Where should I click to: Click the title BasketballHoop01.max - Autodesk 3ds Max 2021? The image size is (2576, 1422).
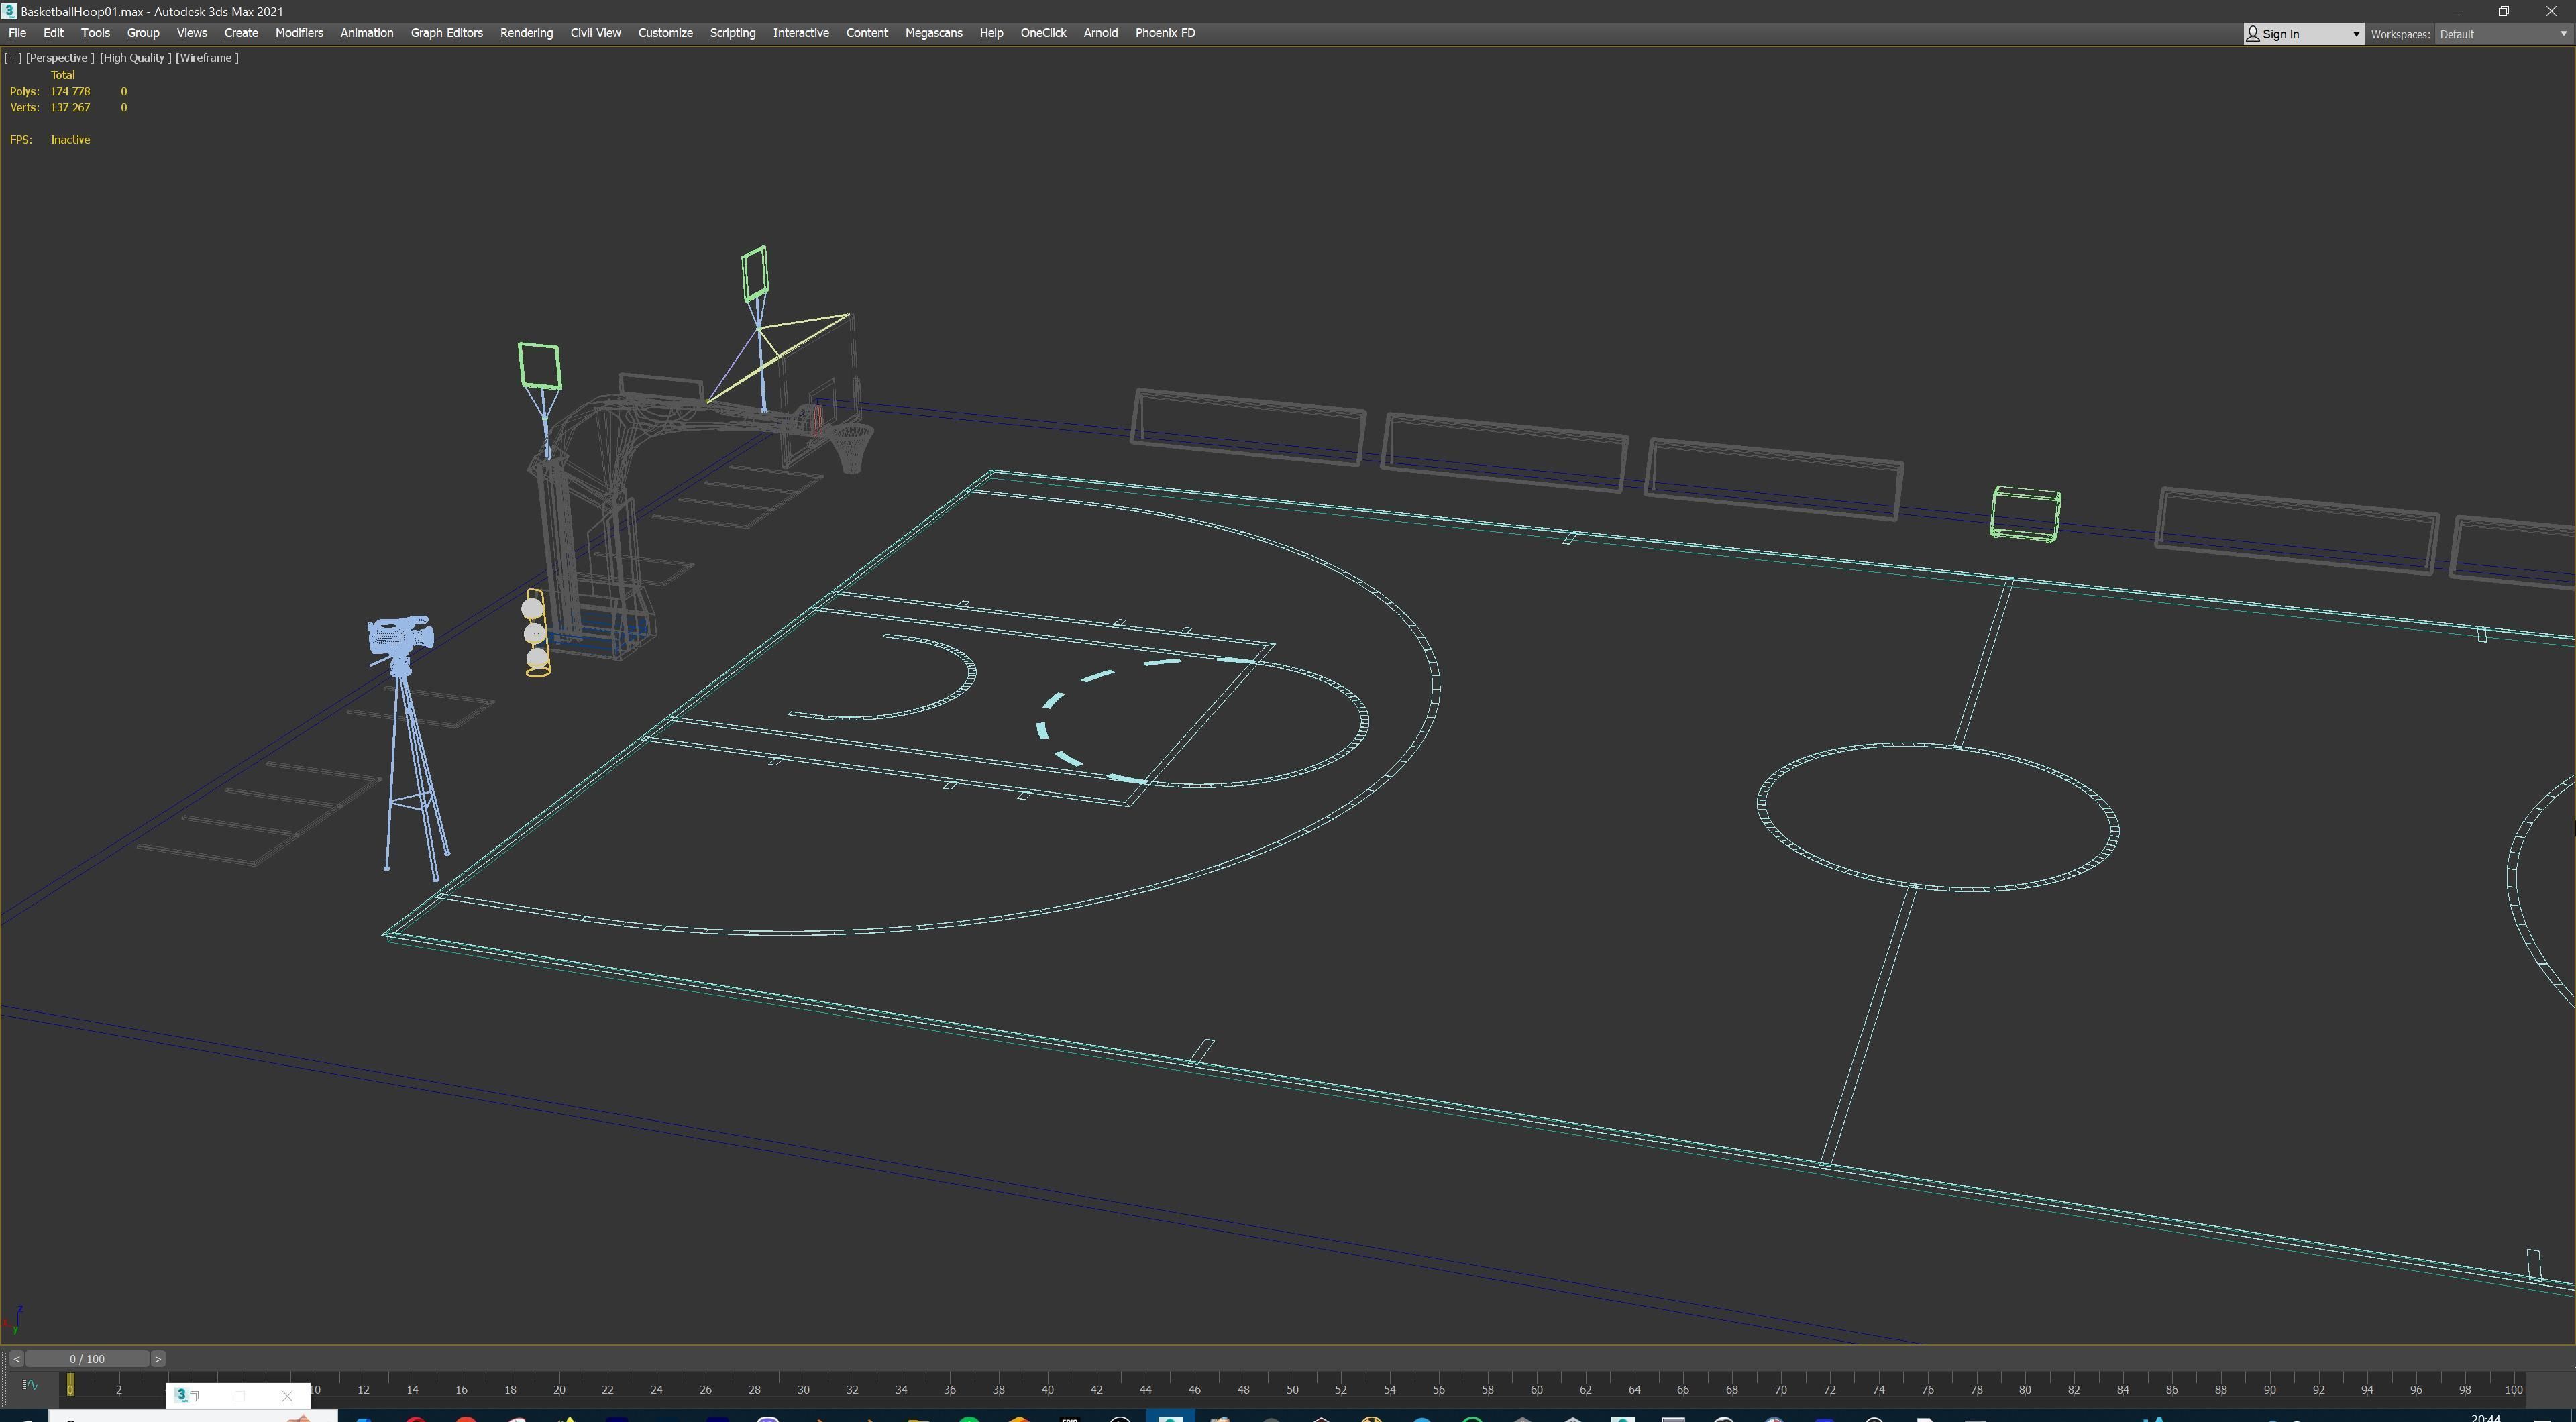point(151,11)
